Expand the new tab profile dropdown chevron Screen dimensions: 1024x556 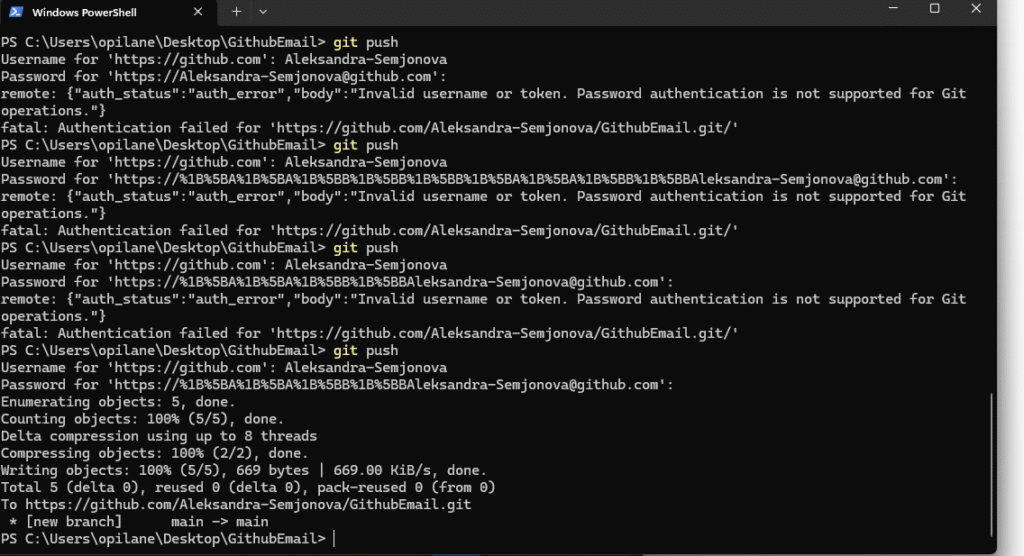[x=263, y=12]
